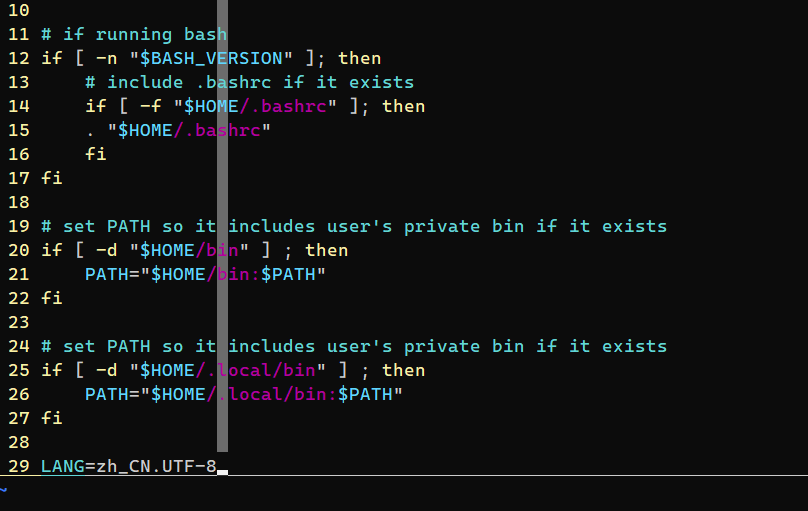This screenshot has width=808, height=511.
Task: Click ".bashrc" text on line 15
Action: (x=222, y=130)
